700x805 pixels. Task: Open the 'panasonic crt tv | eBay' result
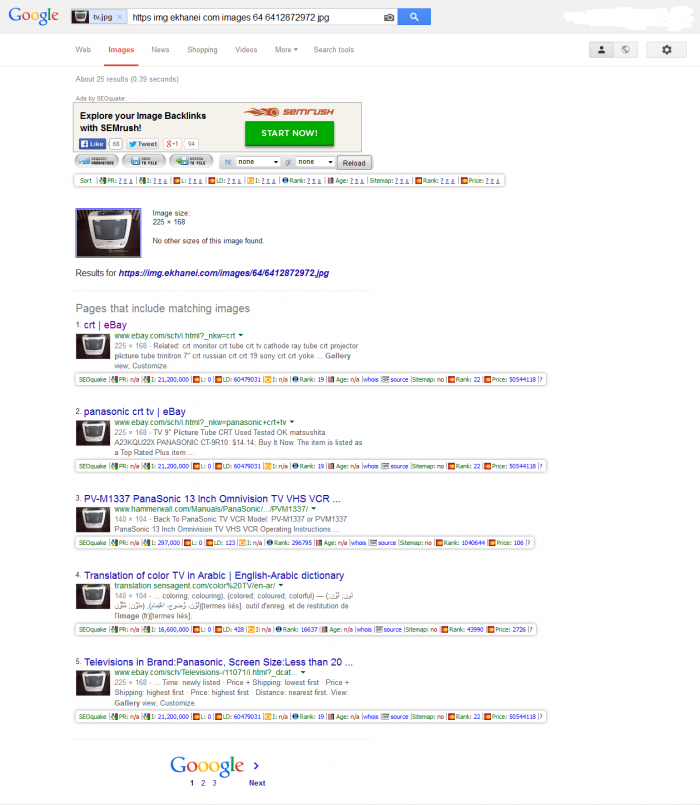click(x=135, y=412)
